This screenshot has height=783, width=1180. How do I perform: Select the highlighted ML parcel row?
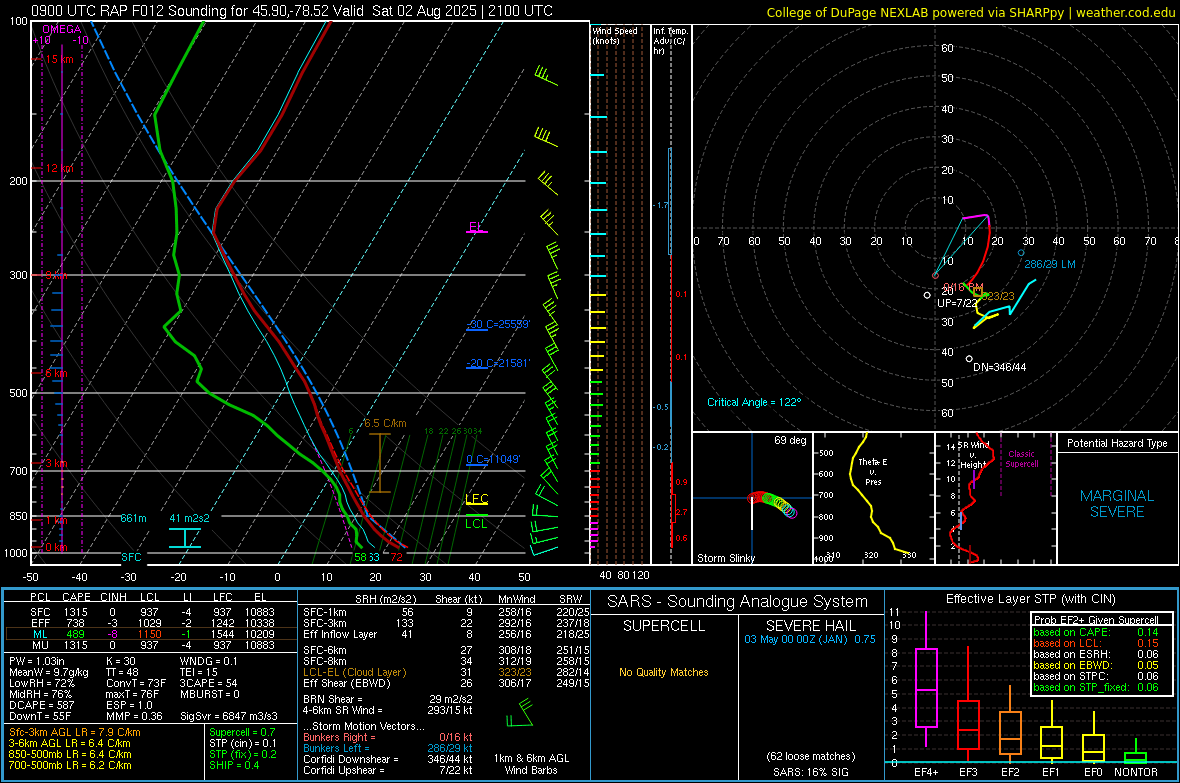[x=151, y=634]
